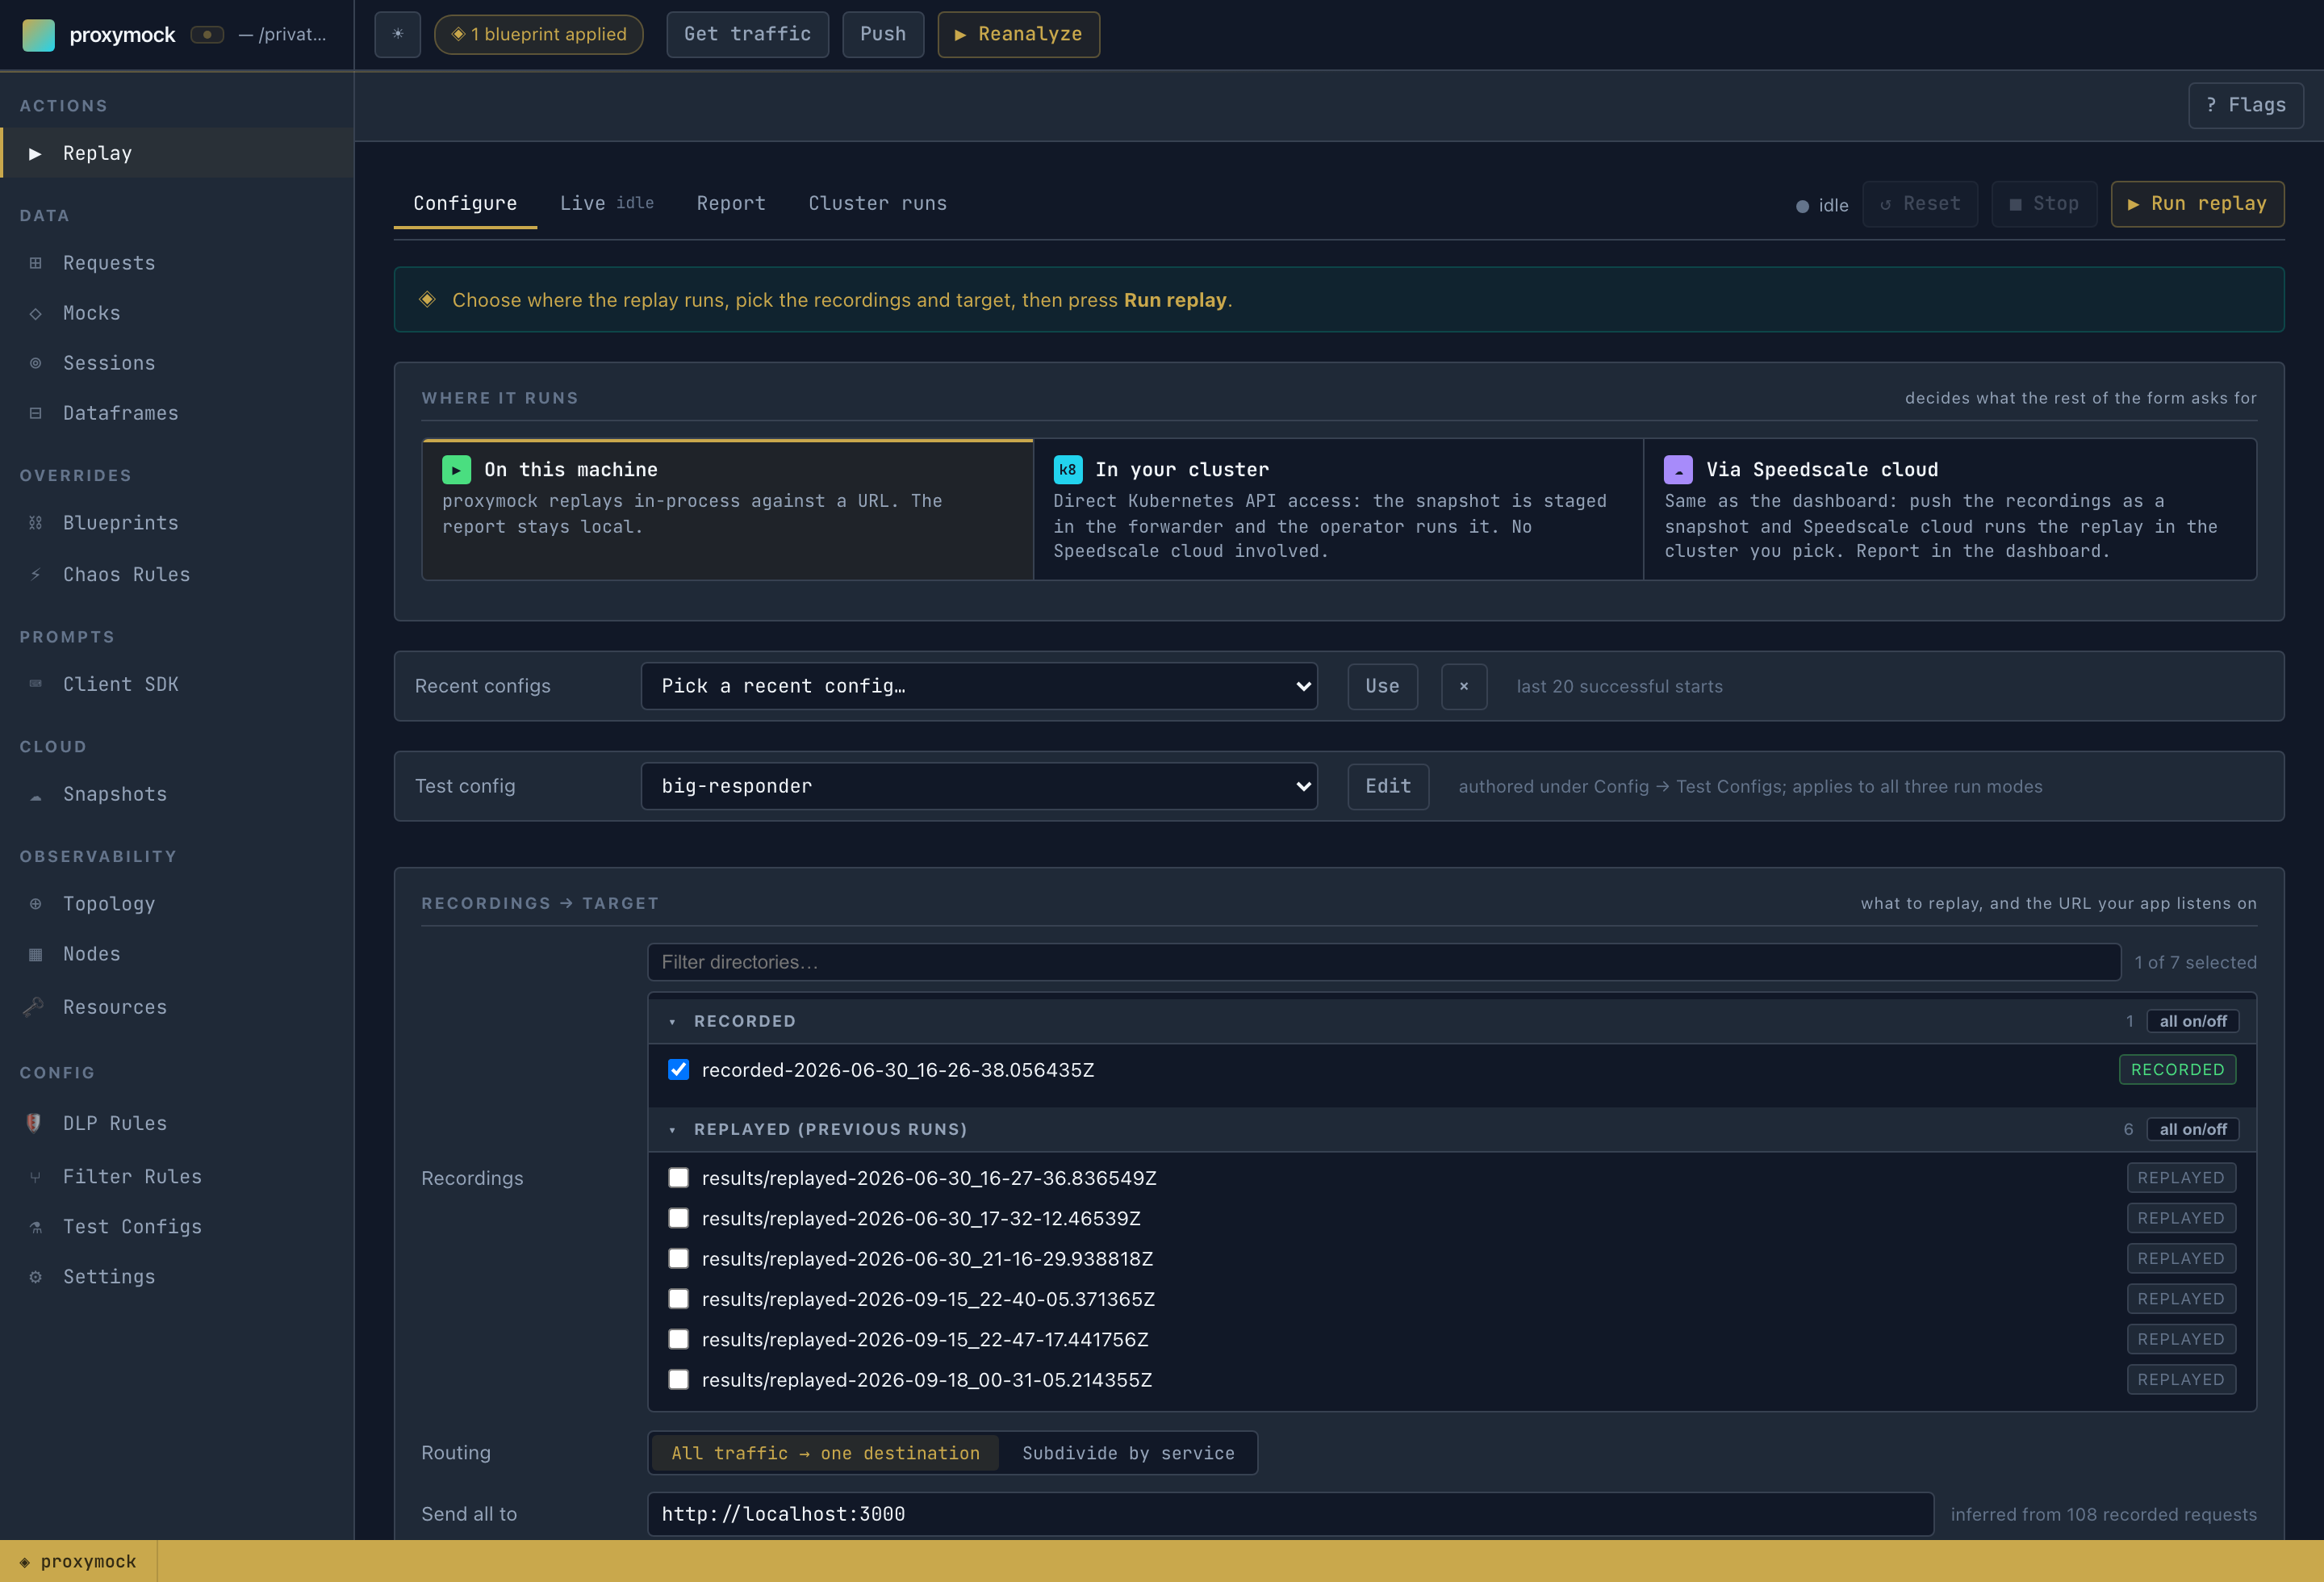2324x1582 pixels.
Task: Open Dataframes via its table icon
Action: [x=36, y=413]
